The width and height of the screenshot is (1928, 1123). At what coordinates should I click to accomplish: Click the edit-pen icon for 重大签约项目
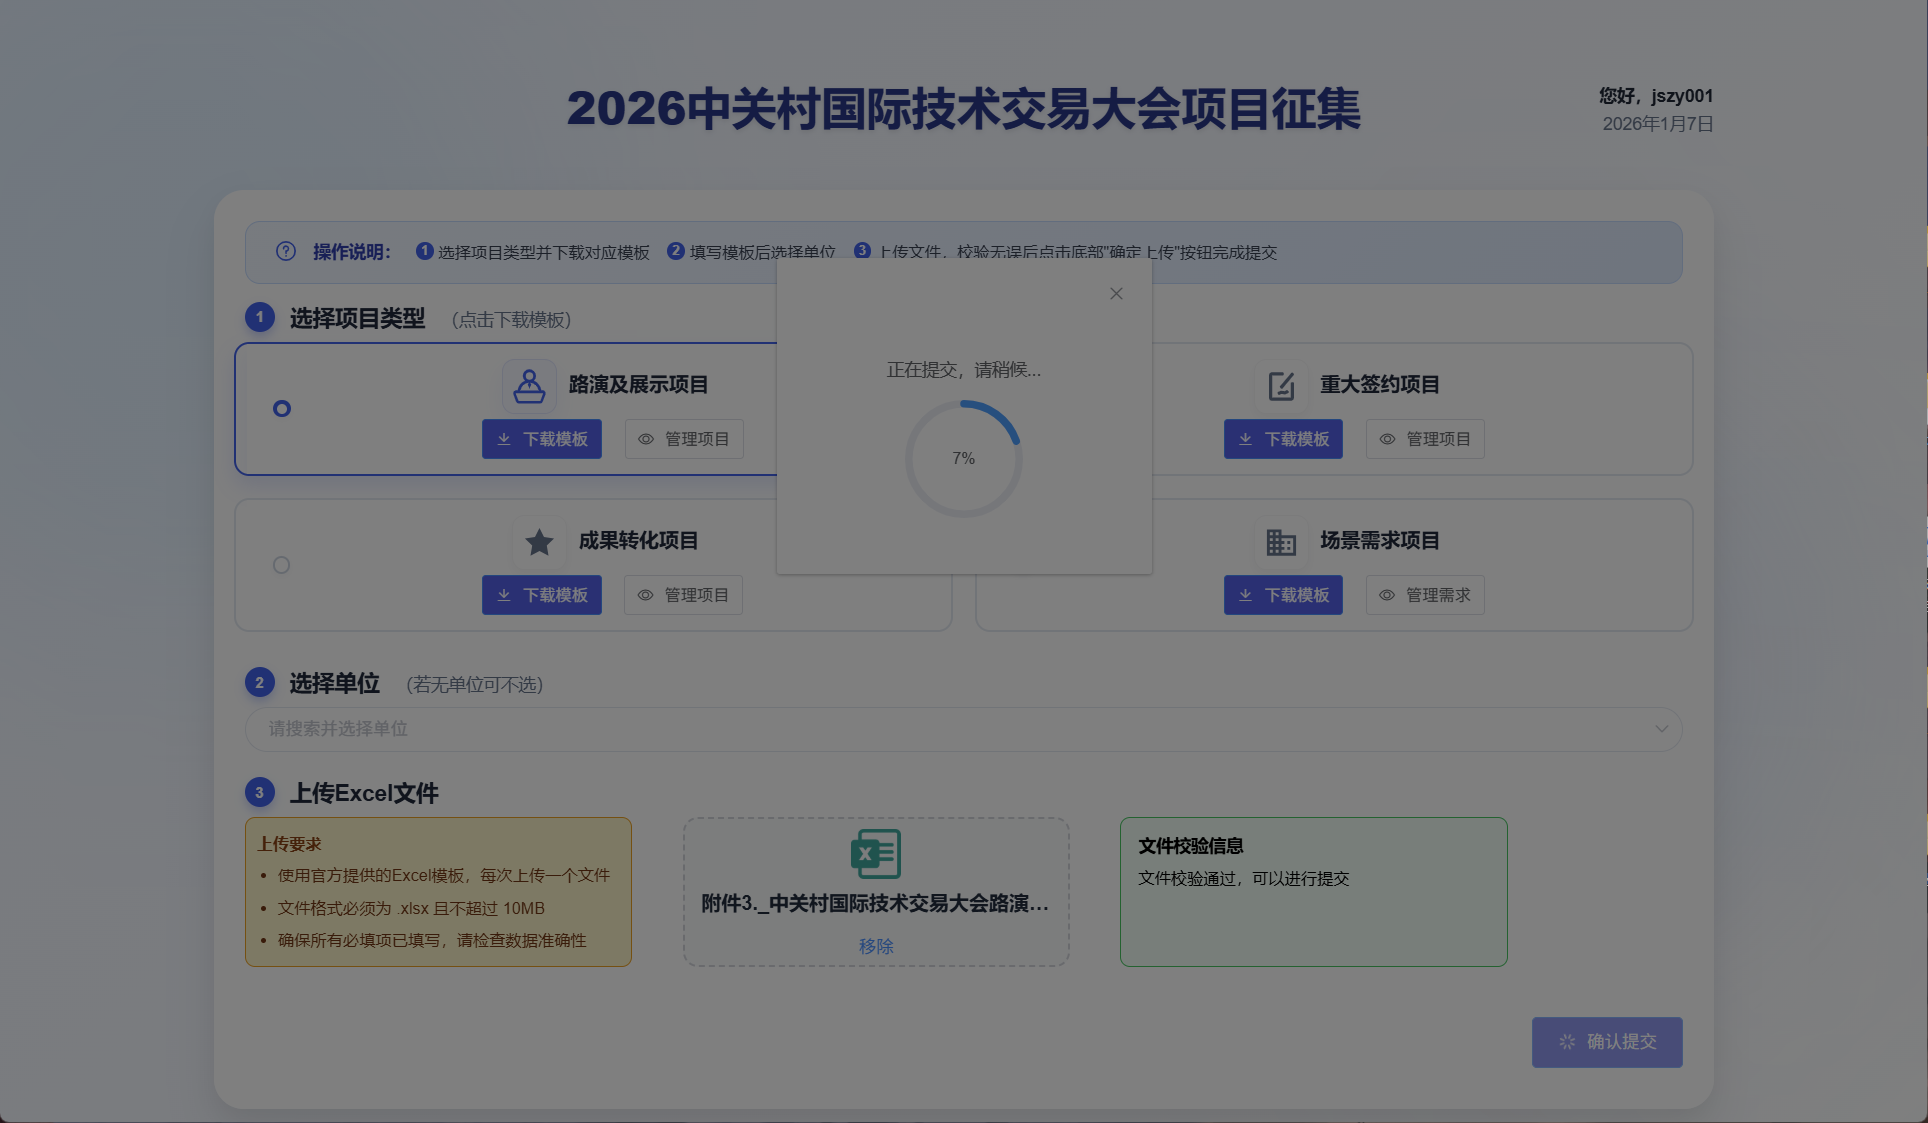click(x=1281, y=386)
